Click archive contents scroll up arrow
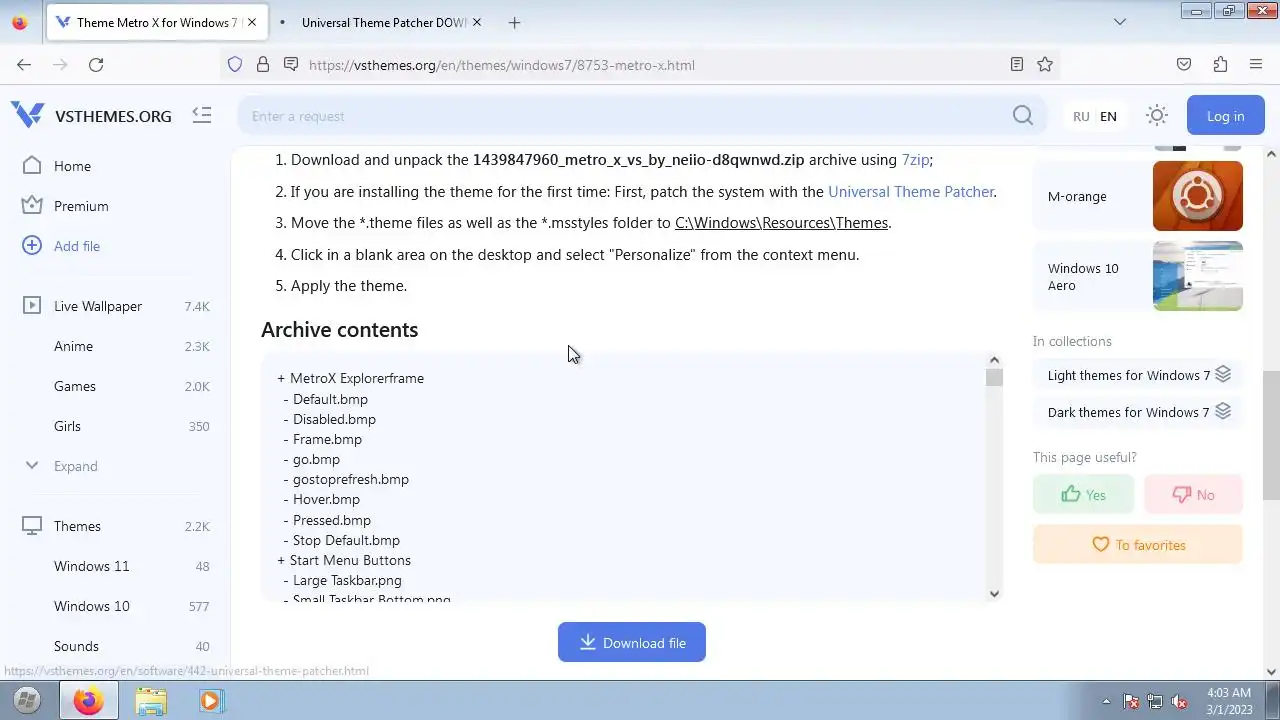Screen dimensions: 1280x720 point(993,360)
